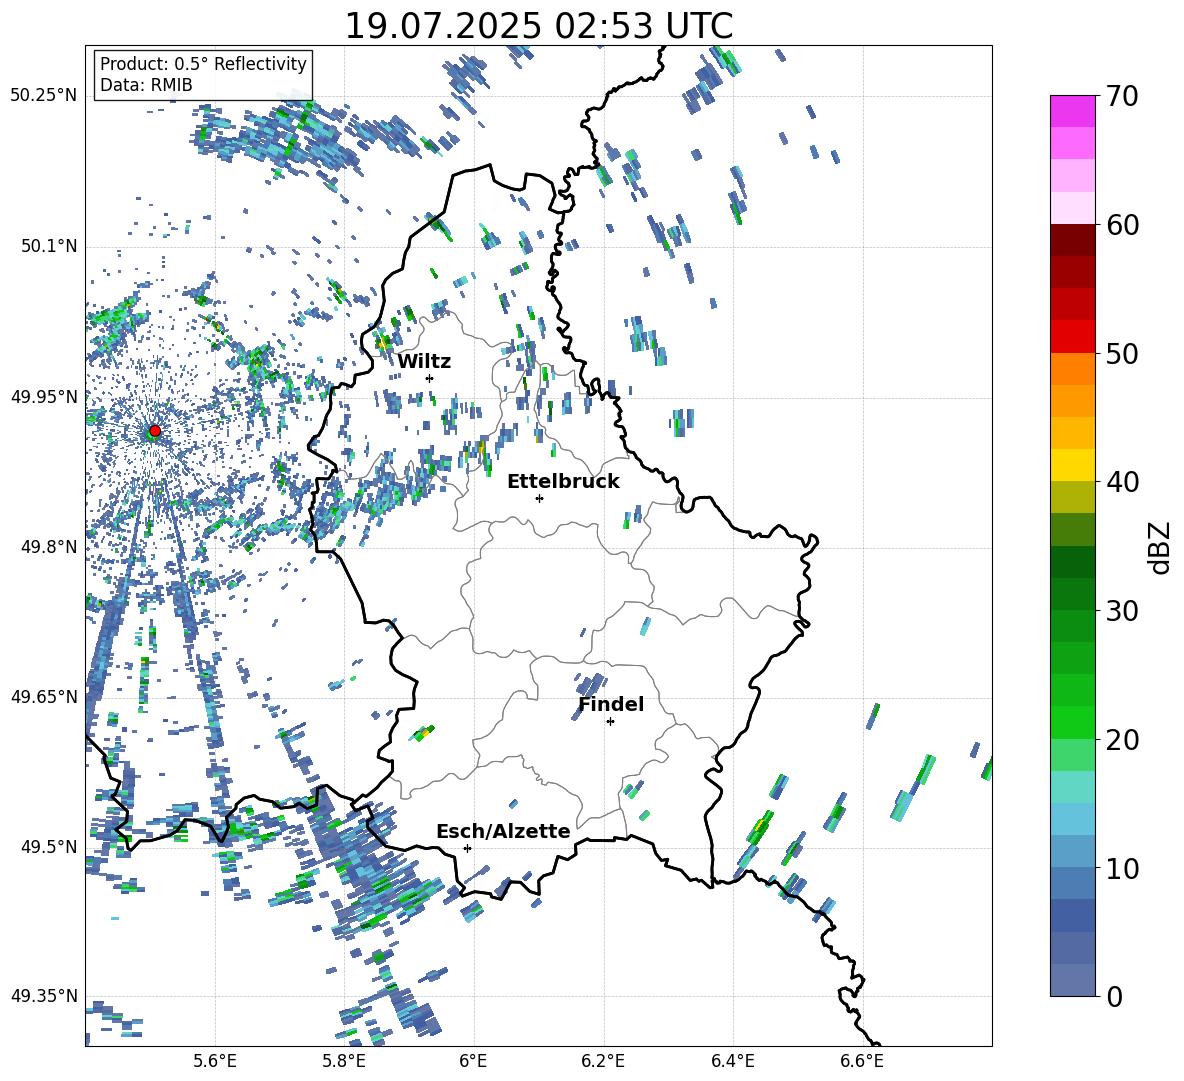Viewport: 1184px width, 1081px height.
Task: Click the 6.4°E longitude label
Action: [x=732, y=1061]
